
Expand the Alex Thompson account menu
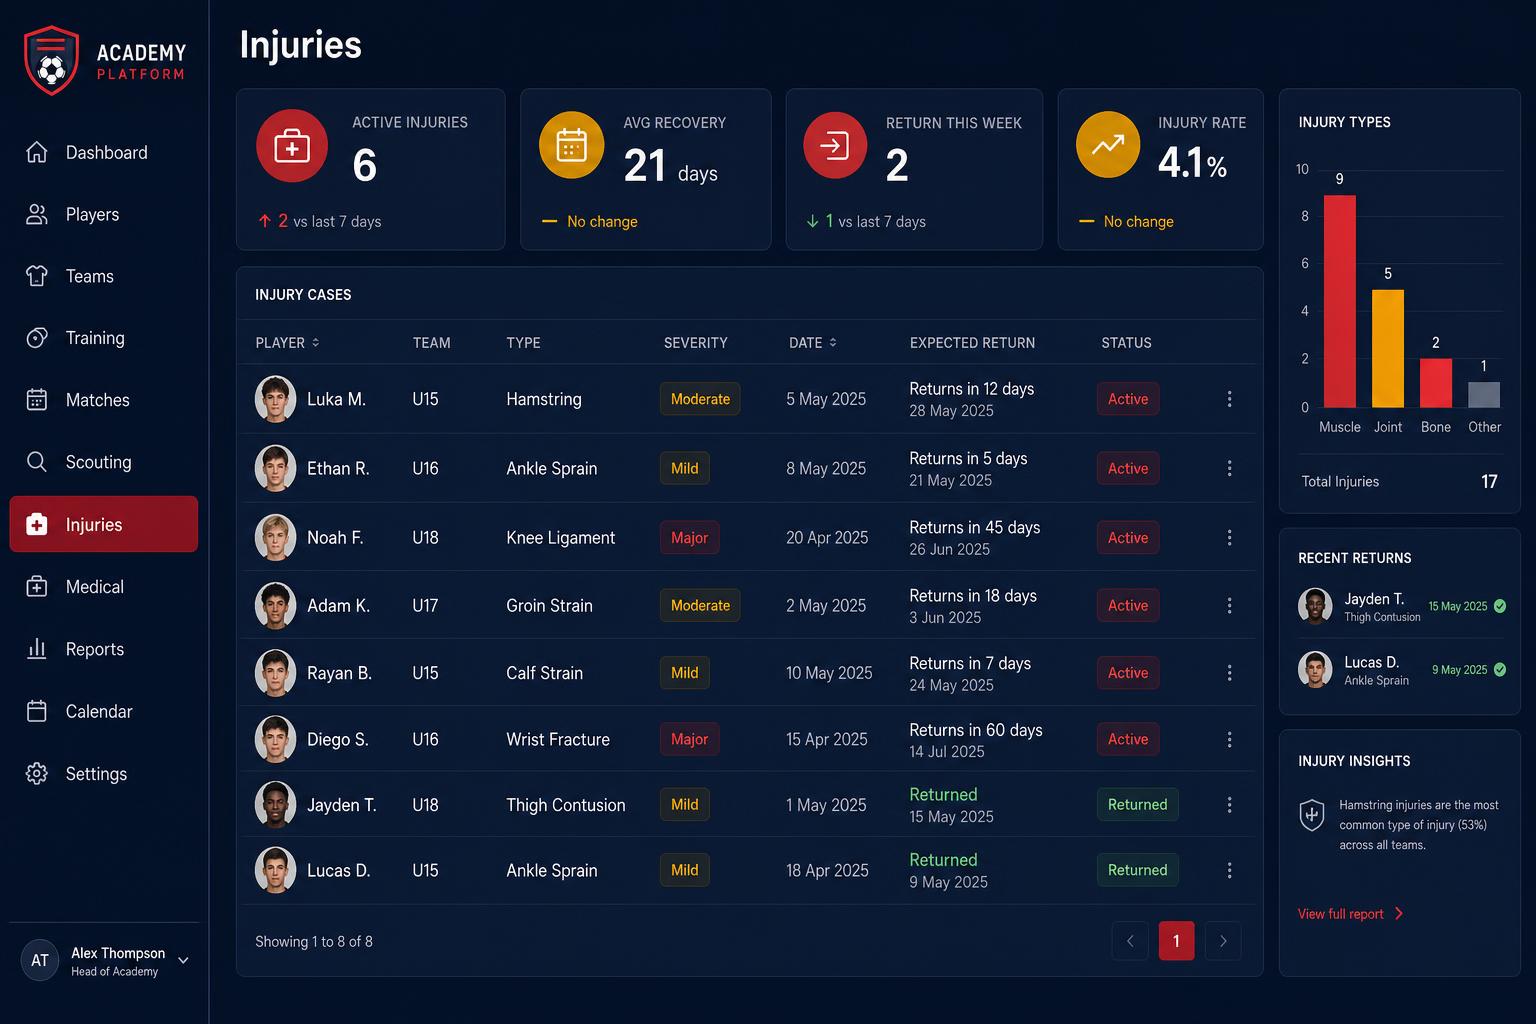click(x=183, y=961)
